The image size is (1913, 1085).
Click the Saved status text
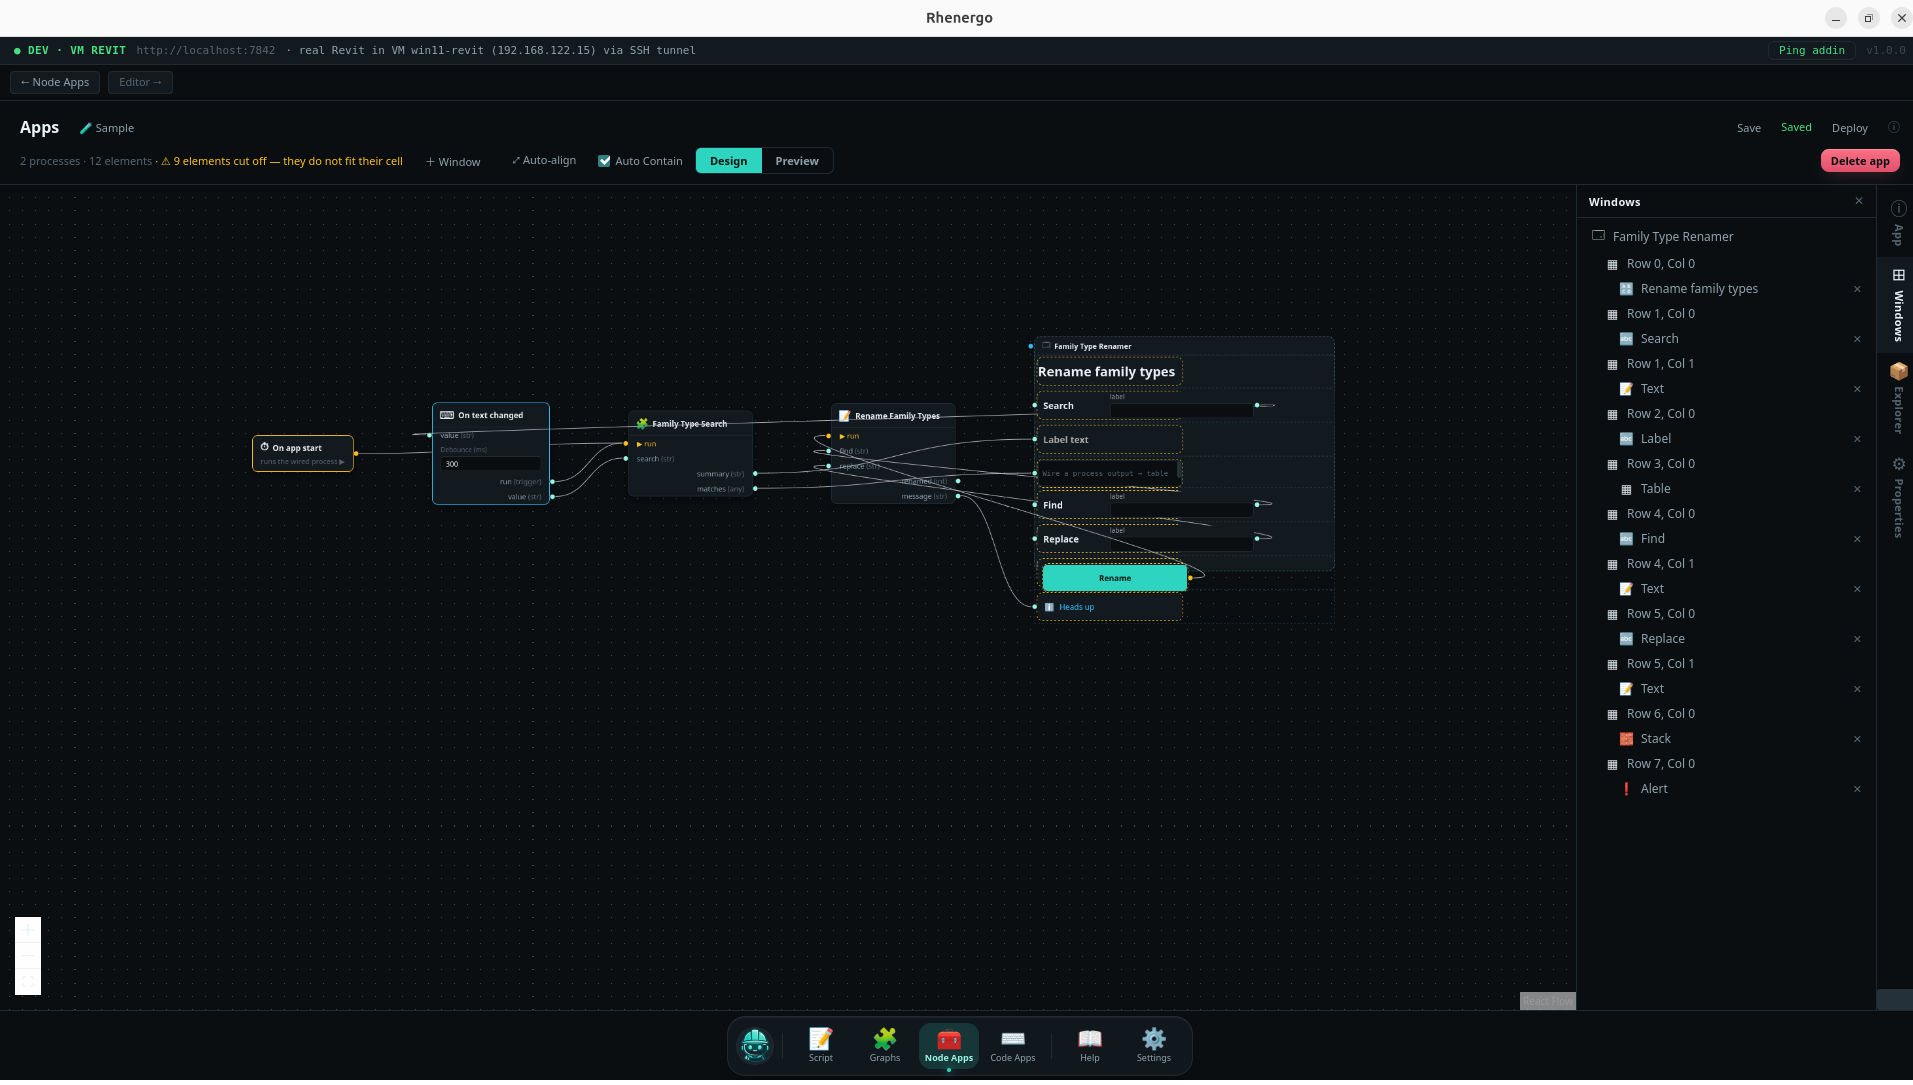tap(1796, 127)
